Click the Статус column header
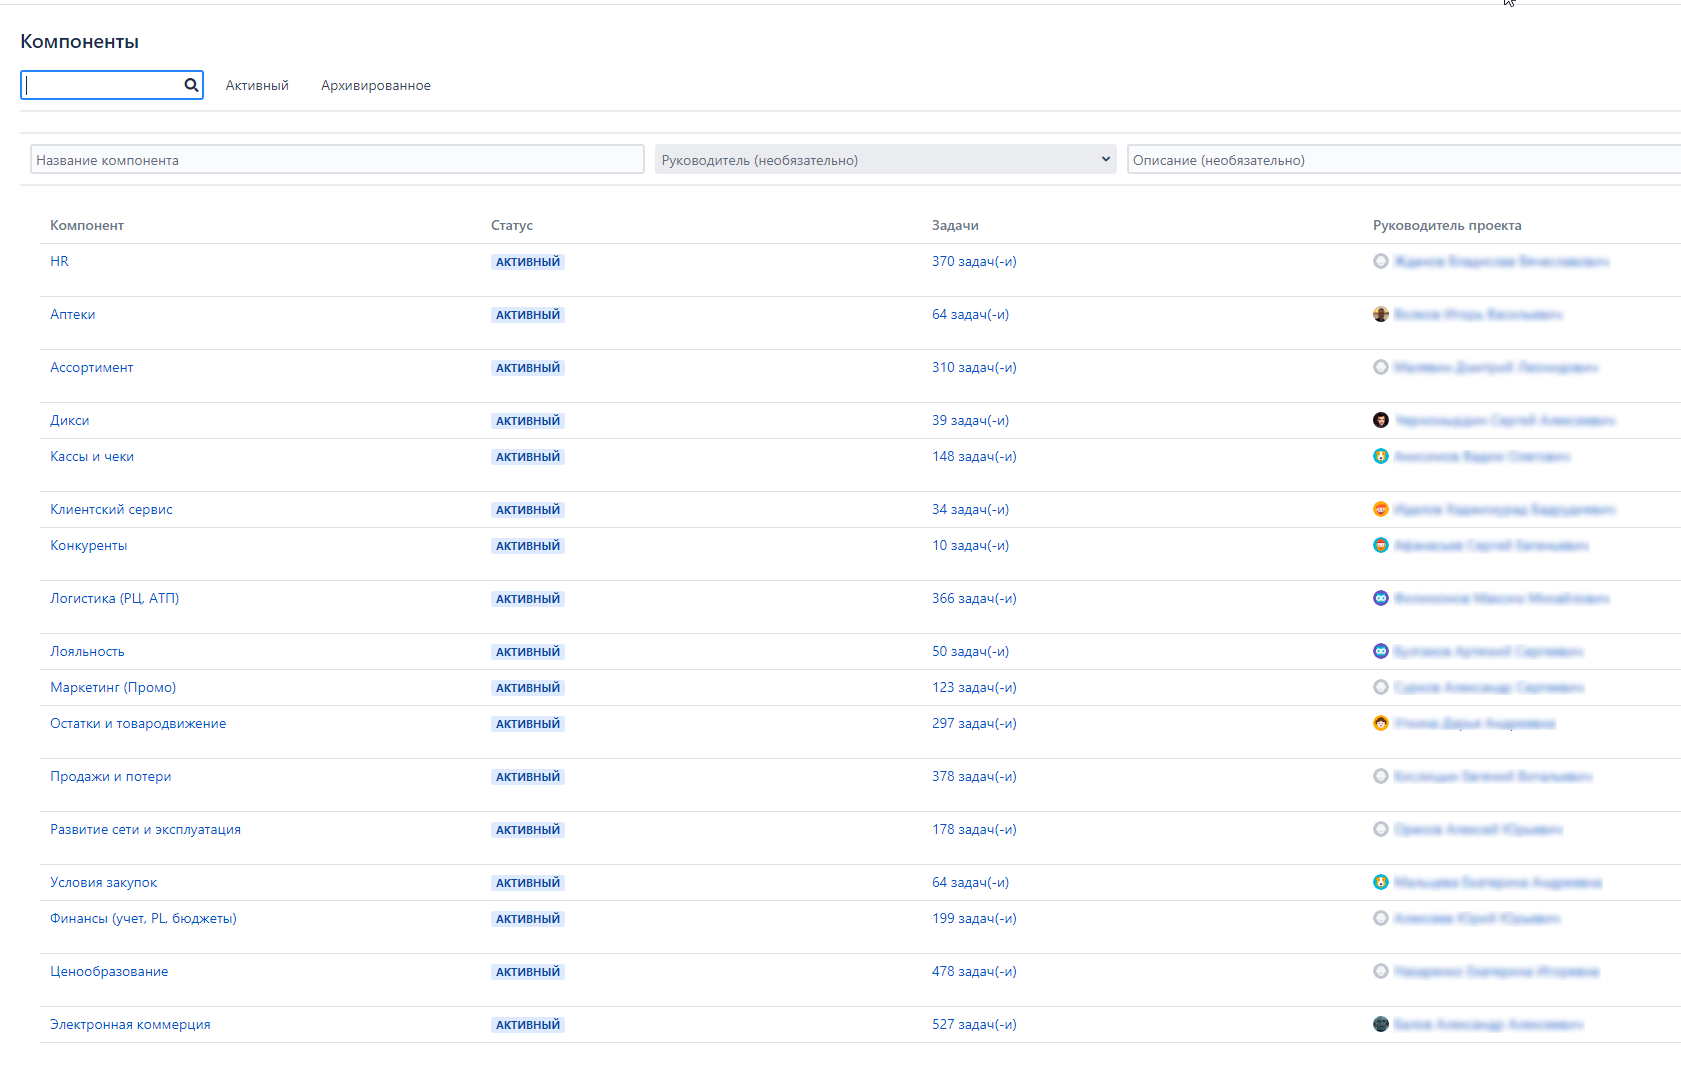This screenshot has width=1681, height=1080. (x=512, y=225)
